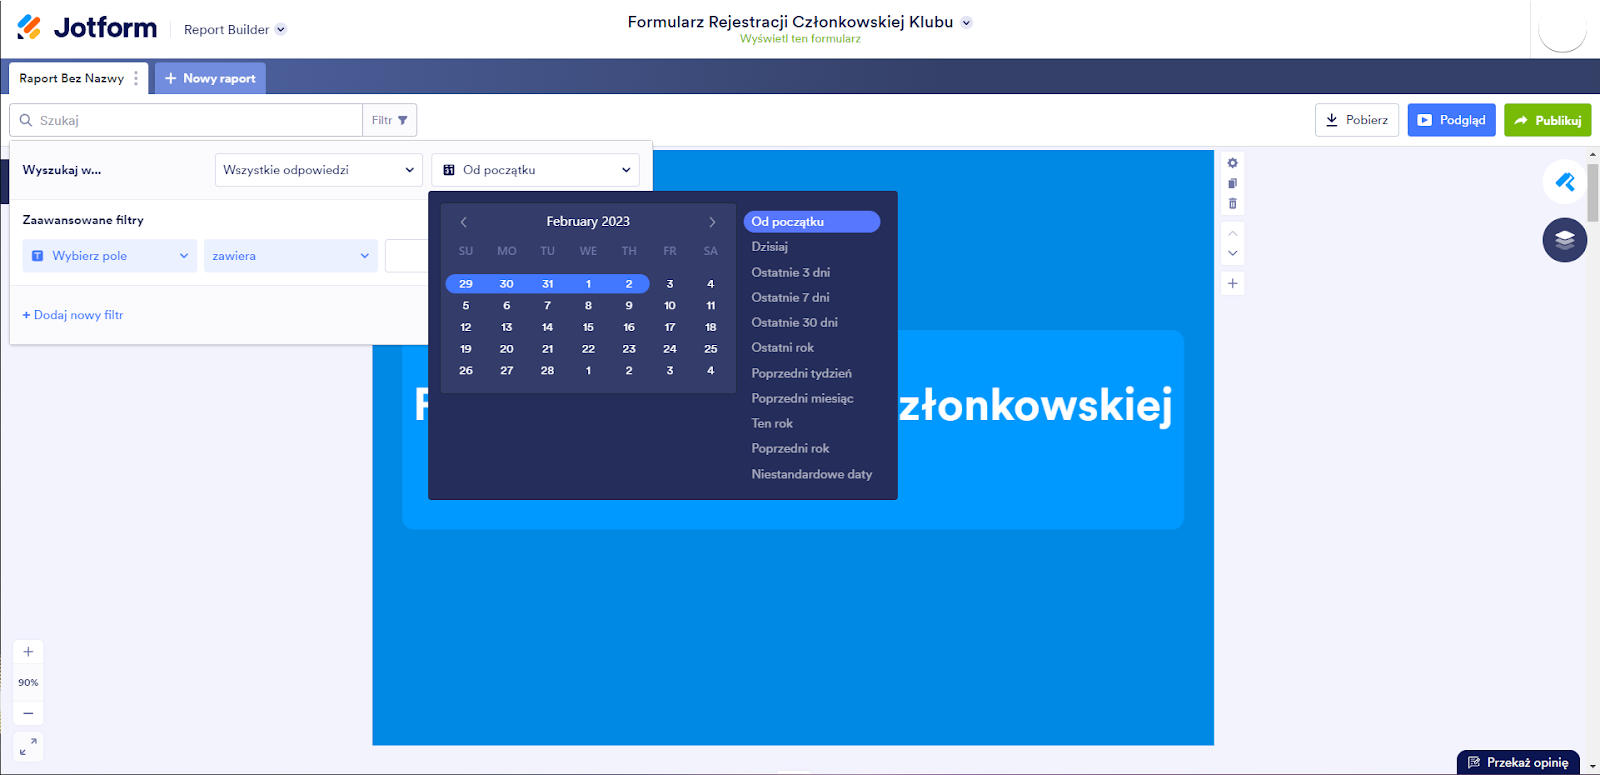Select the Dzisiaj preset
This screenshot has height=775, width=1600.
(x=770, y=247)
